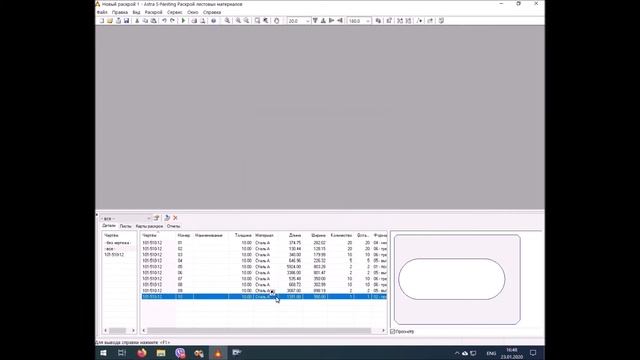Click the New document toolbar icon

click(x=102, y=20)
